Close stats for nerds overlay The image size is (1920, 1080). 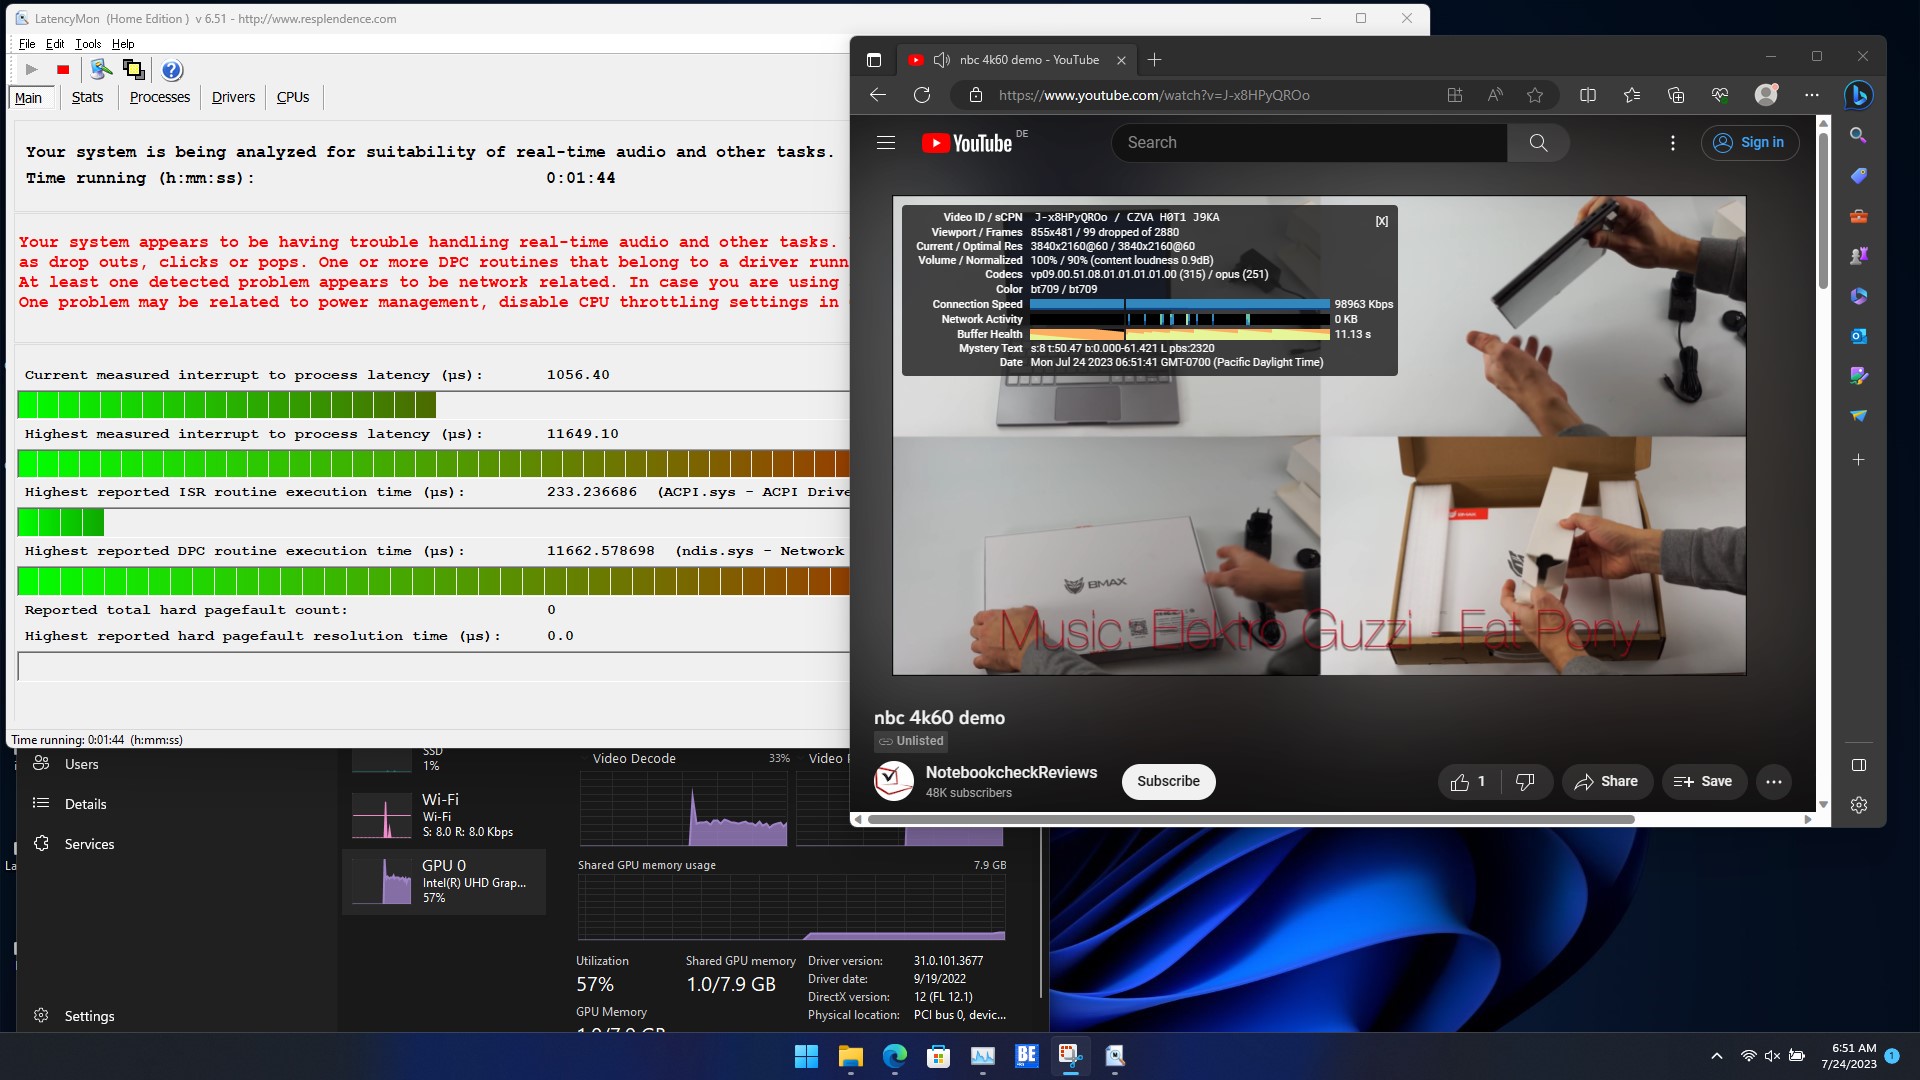coord(1381,221)
